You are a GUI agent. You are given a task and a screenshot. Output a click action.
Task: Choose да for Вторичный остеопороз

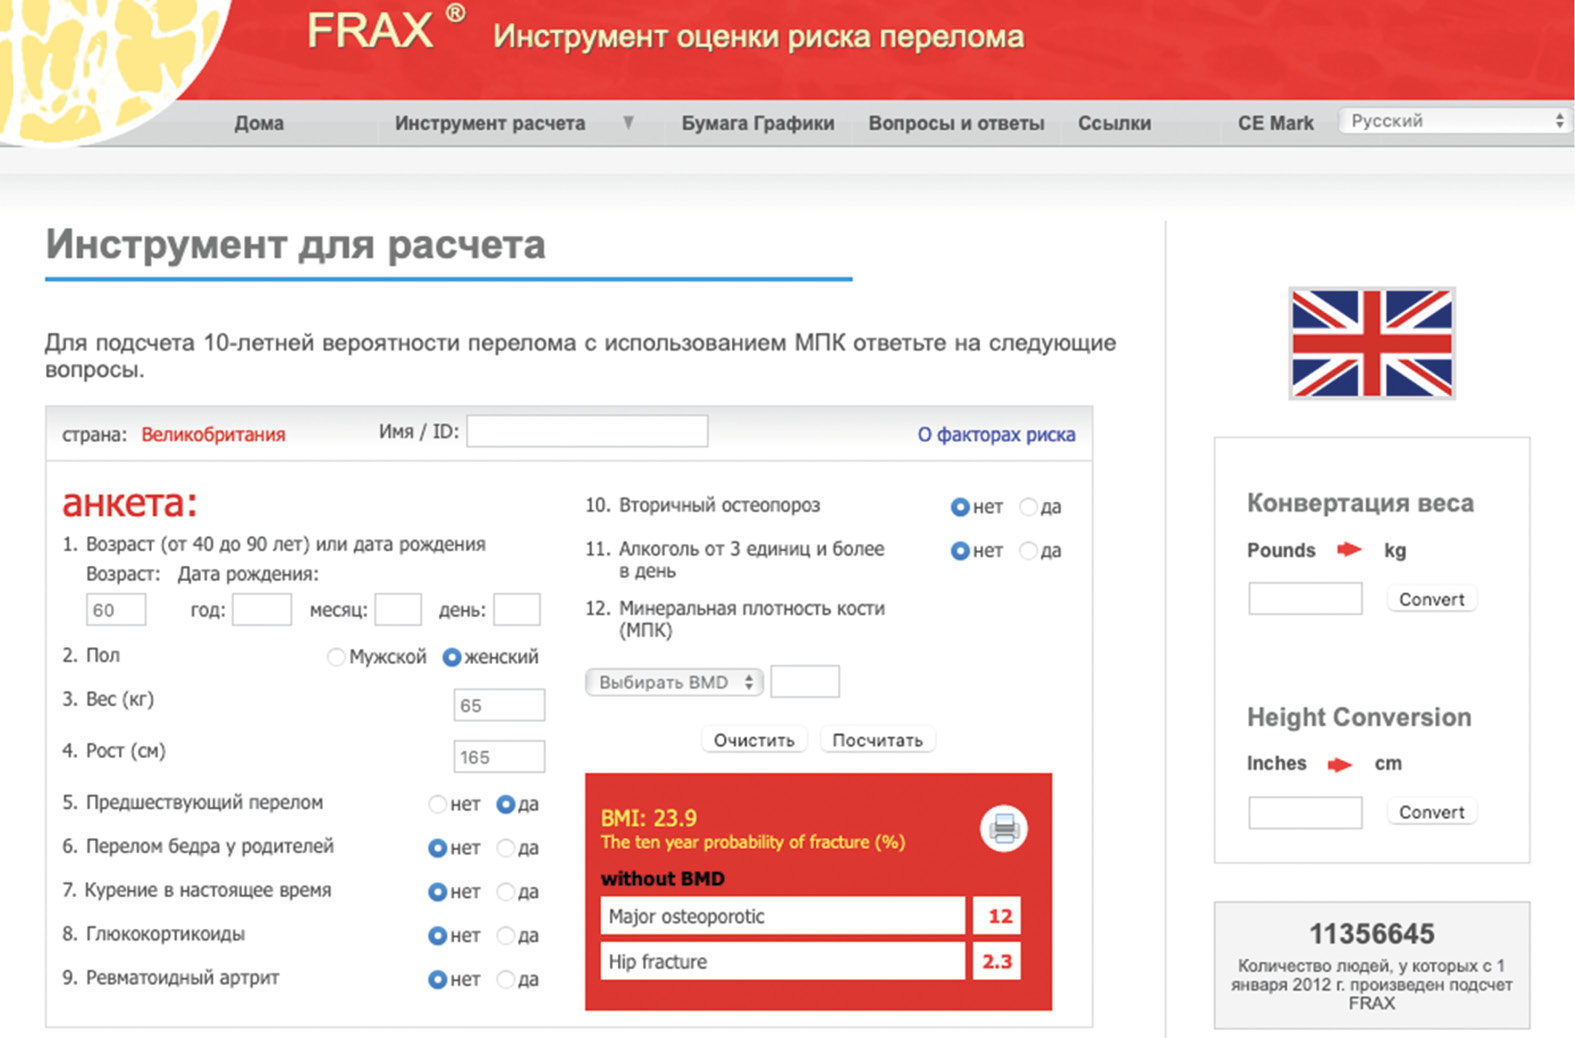(1028, 507)
